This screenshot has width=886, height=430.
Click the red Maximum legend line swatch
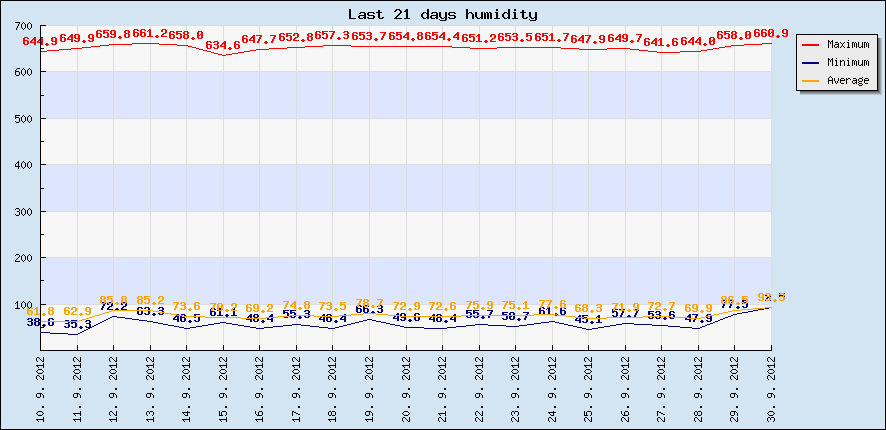(811, 45)
